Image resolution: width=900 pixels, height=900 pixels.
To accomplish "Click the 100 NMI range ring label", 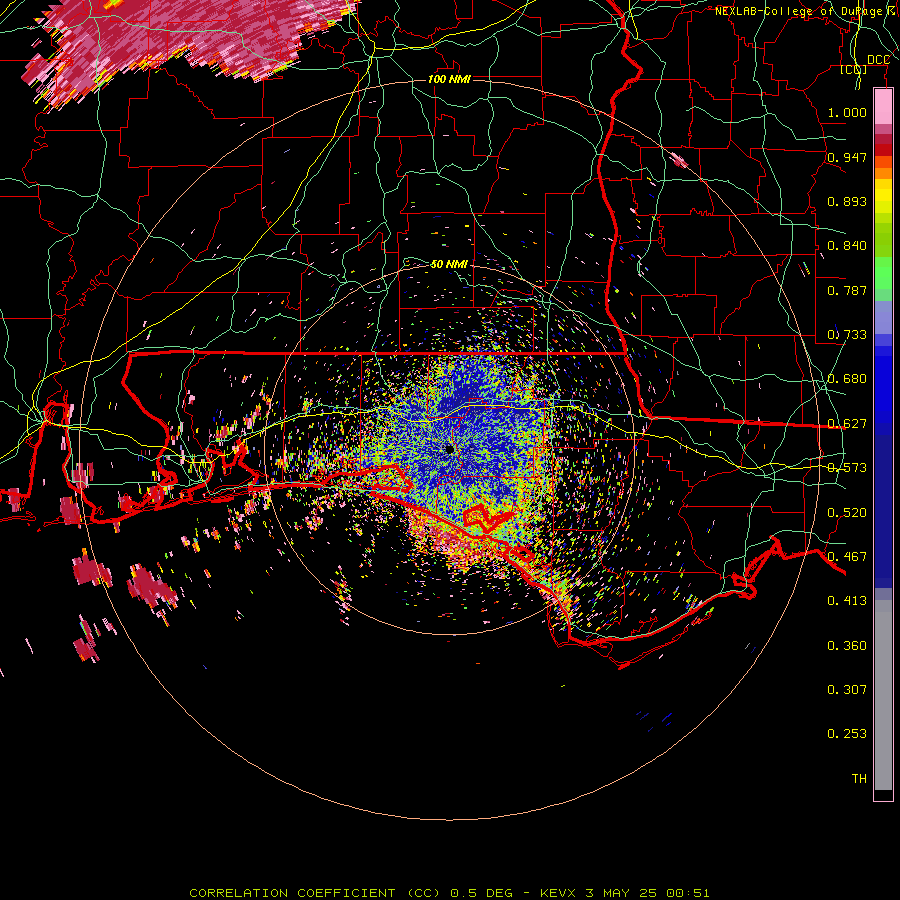I will (449, 79).
